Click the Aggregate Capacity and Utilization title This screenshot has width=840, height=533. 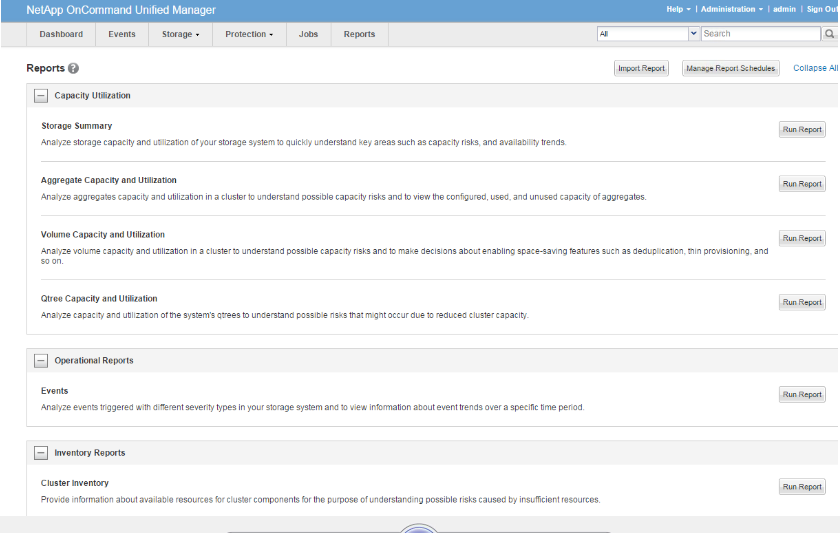click(x=109, y=180)
